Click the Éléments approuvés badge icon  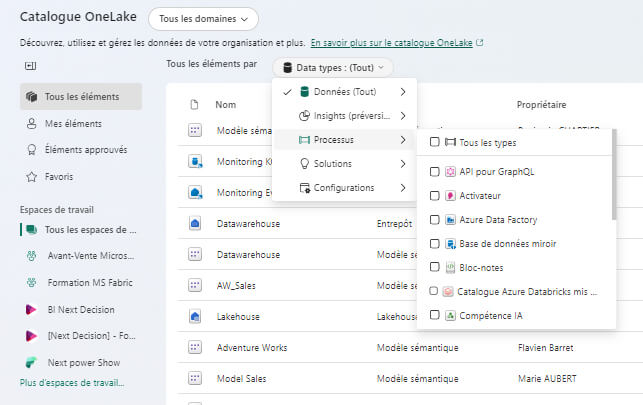pyautogui.click(x=32, y=150)
